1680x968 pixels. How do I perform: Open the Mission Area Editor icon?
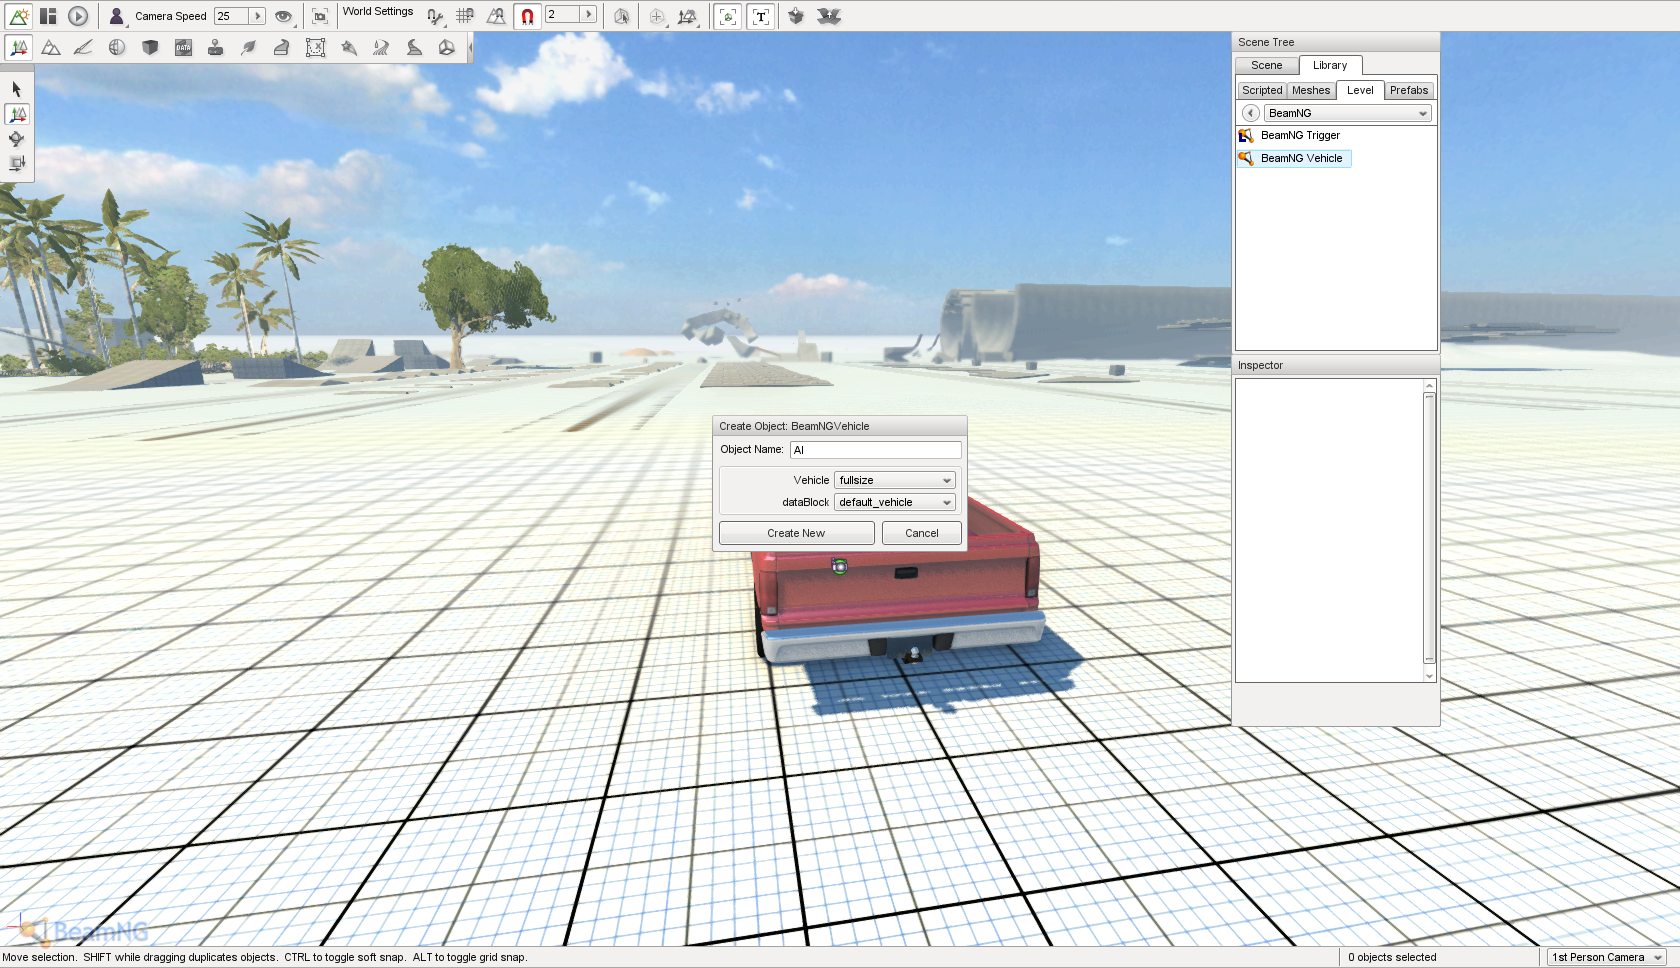pyautogui.click(x=315, y=47)
